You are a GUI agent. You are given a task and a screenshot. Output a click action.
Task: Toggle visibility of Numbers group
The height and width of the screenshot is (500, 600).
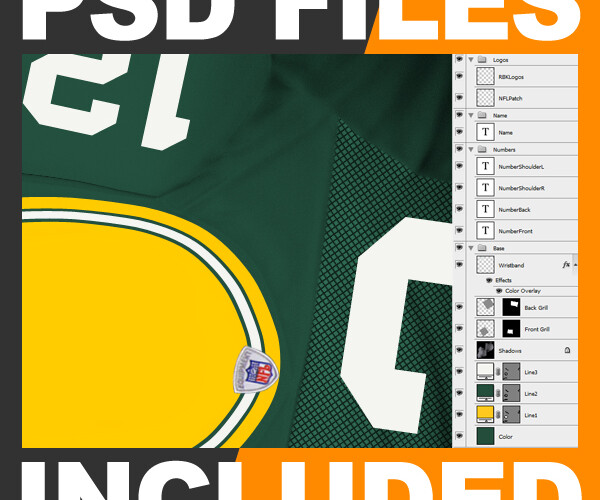pyautogui.click(x=459, y=149)
